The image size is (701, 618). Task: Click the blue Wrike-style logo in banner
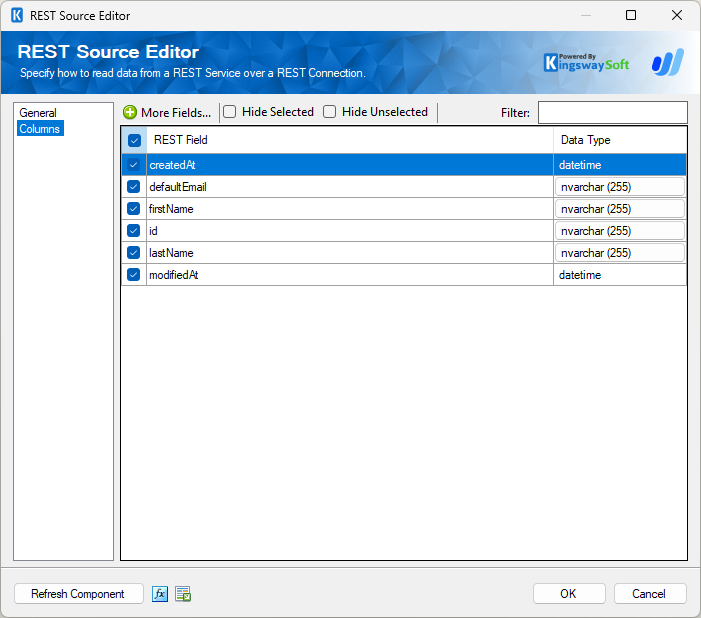click(668, 62)
